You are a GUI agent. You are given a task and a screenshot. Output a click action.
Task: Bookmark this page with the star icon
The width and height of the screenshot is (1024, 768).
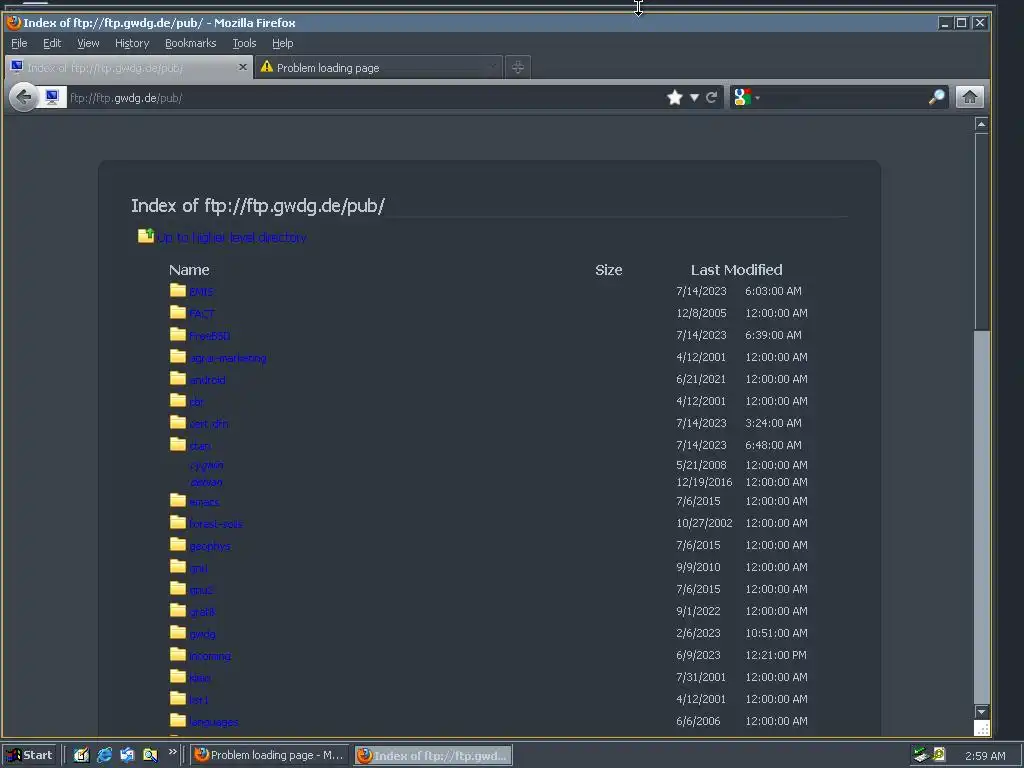pos(675,98)
